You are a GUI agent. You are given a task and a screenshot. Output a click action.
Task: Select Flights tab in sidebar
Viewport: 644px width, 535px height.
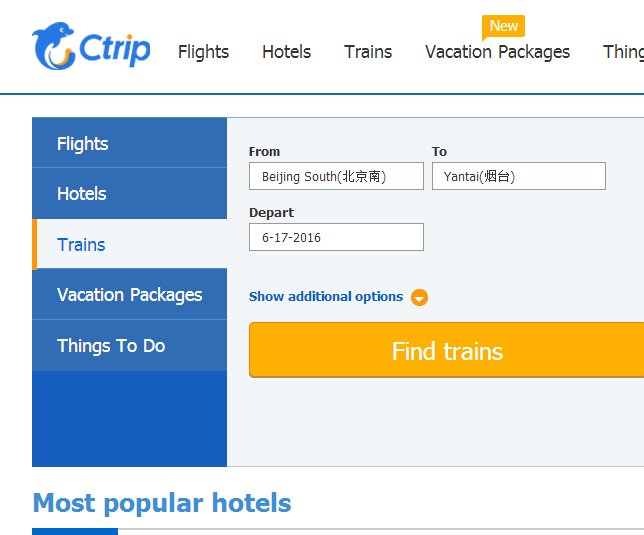tap(129, 143)
